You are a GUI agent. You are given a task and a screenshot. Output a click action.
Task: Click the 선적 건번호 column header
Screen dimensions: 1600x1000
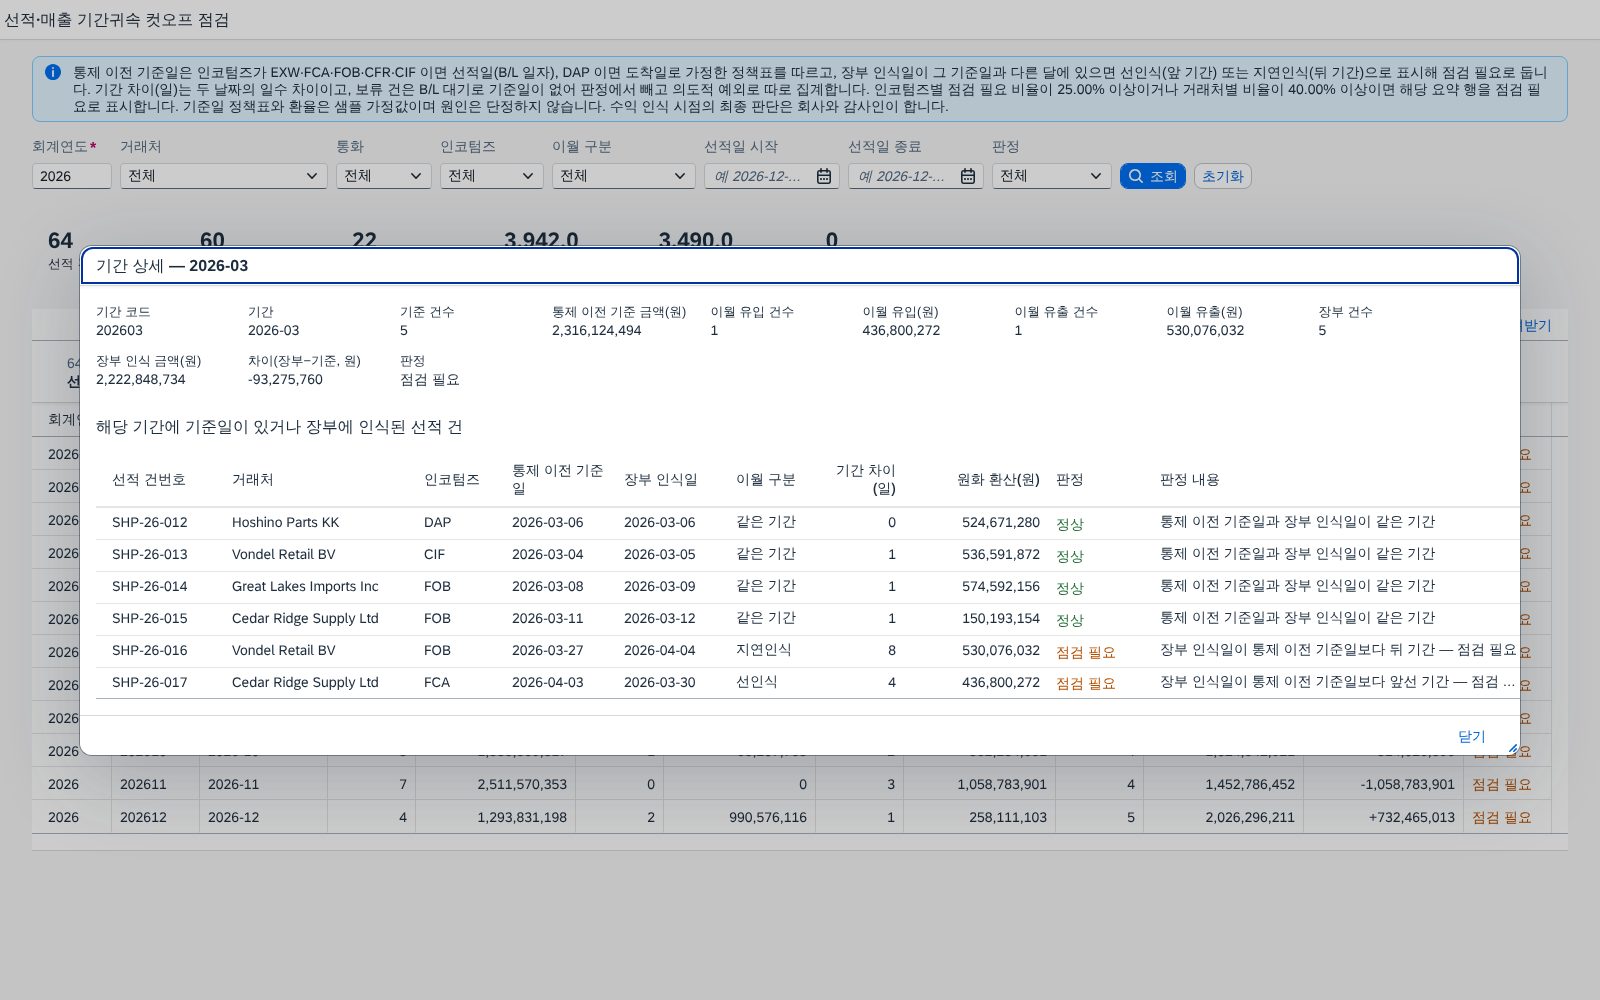click(x=149, y=480)
